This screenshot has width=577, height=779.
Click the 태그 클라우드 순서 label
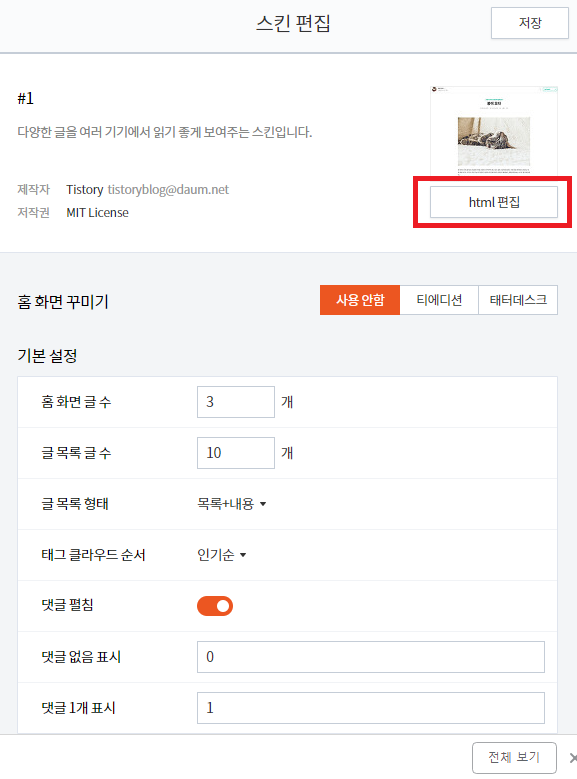93,554
